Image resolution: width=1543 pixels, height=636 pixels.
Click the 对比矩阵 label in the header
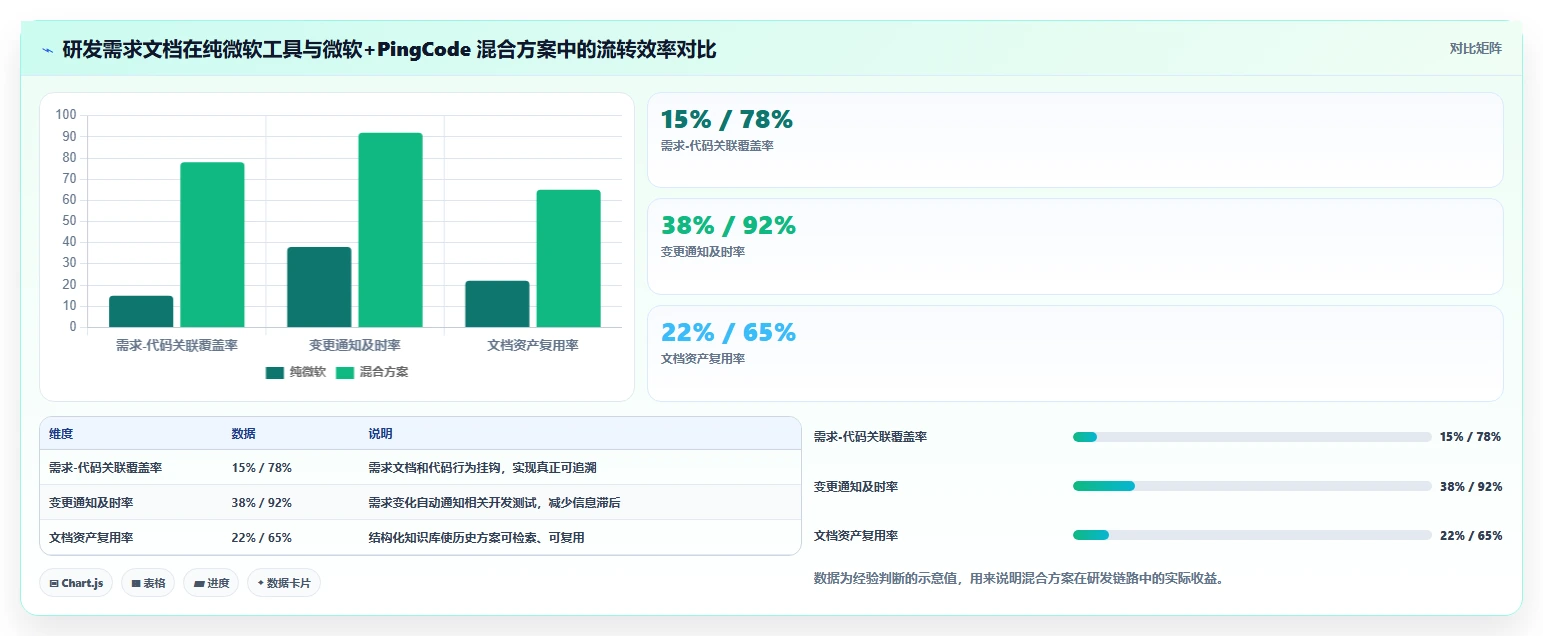click(1475, 48)
